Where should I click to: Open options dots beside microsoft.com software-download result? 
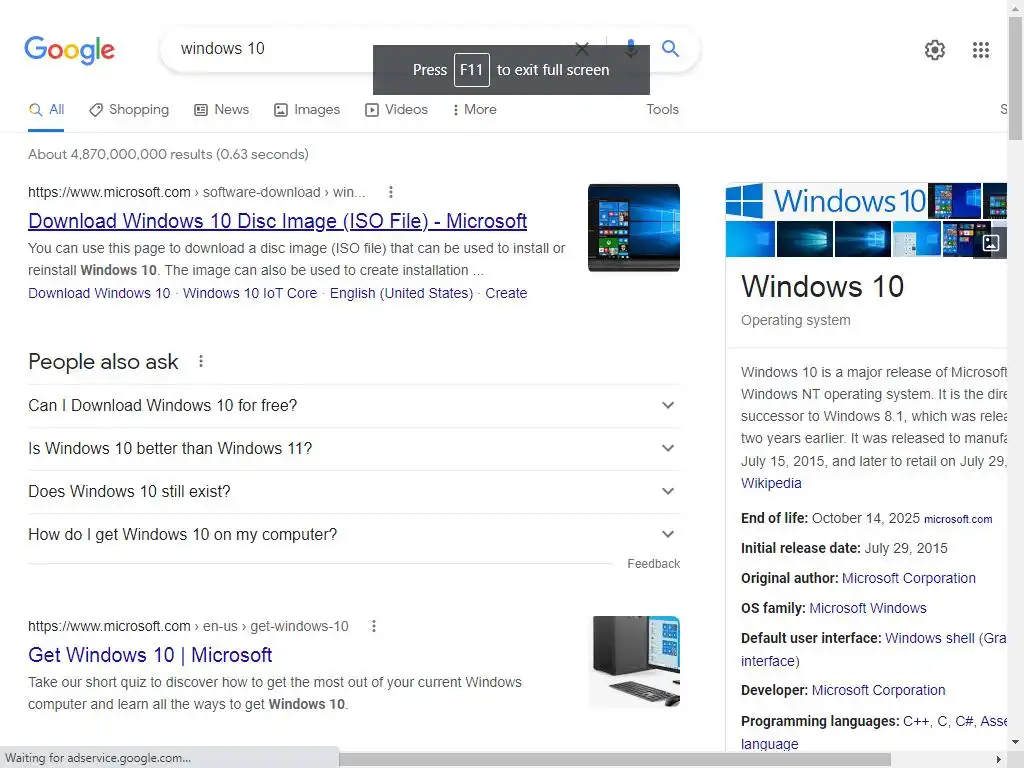[x=391, y=192]
